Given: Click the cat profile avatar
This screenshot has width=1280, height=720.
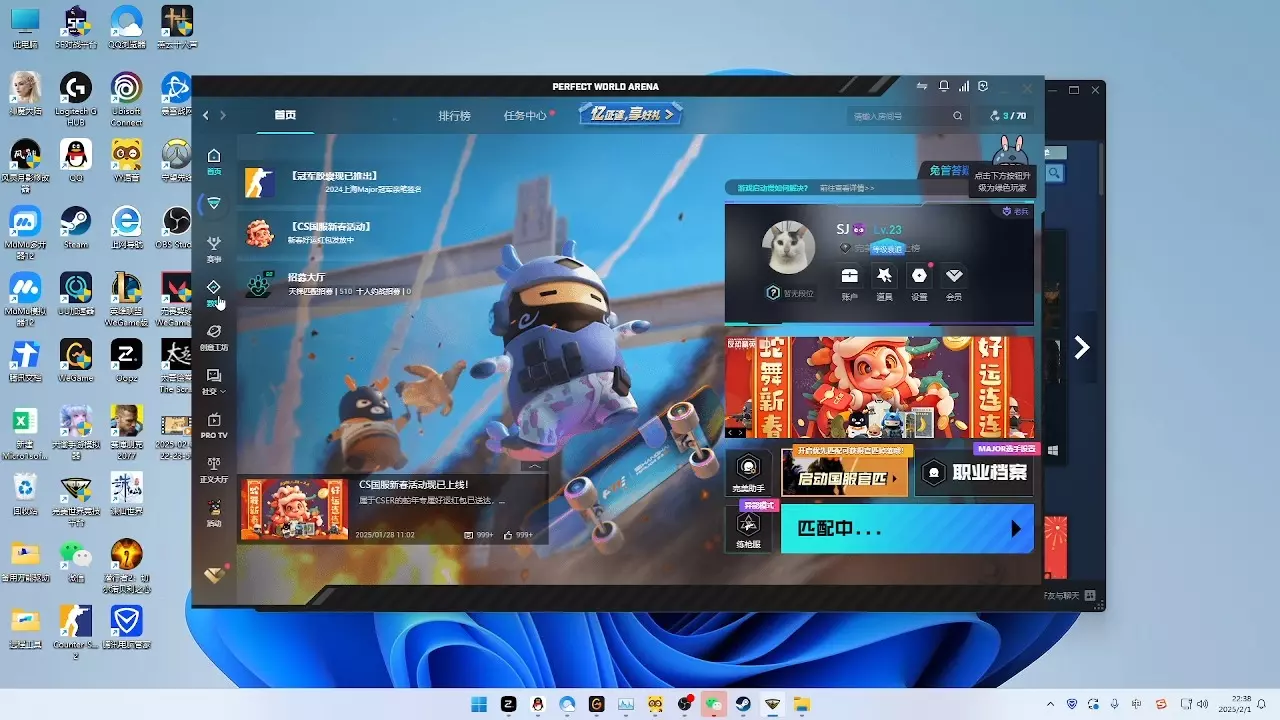Looking at the screenshot, I should pos(788,246).
